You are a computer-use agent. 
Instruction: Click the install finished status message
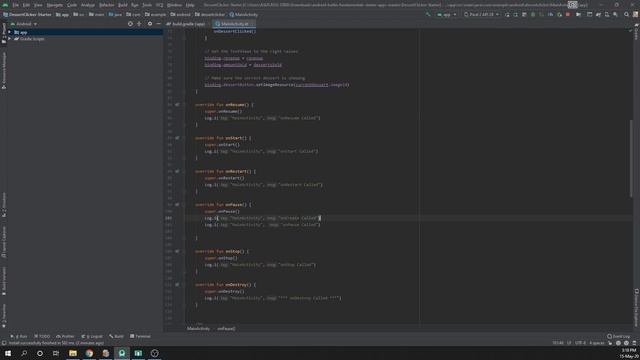tap(56, 343)
